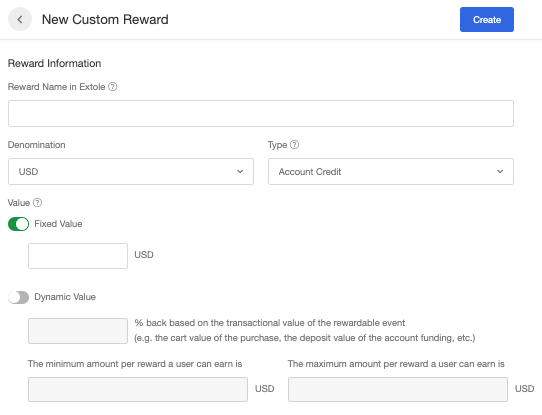Click the Reward Name in Extole label
The width and height of the screenshot is (542, 415).
point(56,87)
